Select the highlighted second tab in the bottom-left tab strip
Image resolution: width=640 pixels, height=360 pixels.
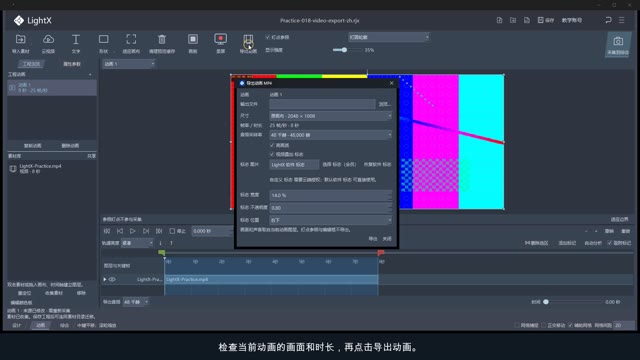pos(41,325)
